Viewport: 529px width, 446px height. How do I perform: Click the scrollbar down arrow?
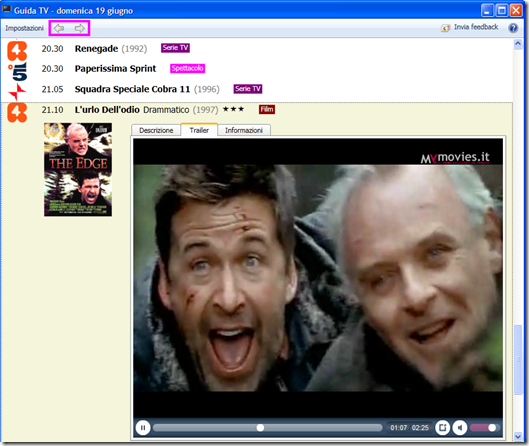(x=518, y=437)
